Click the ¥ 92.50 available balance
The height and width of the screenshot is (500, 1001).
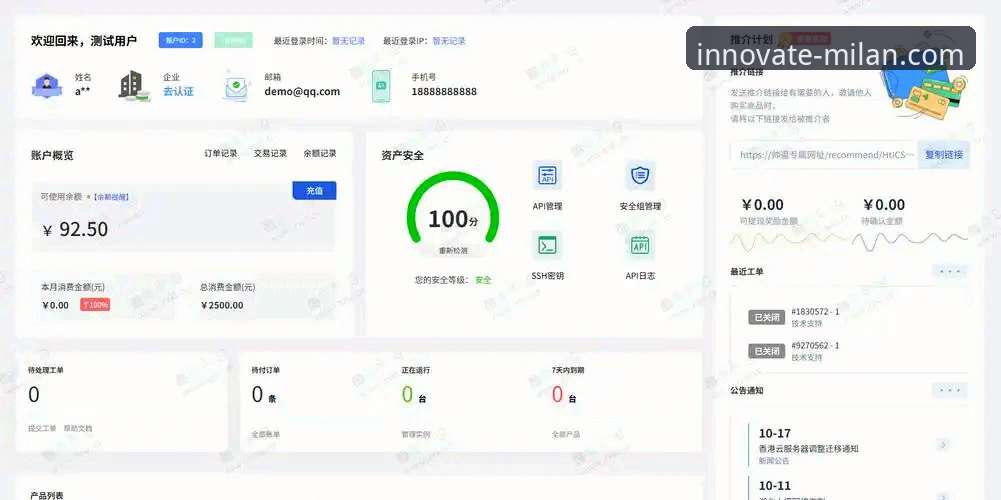[75, 229]
